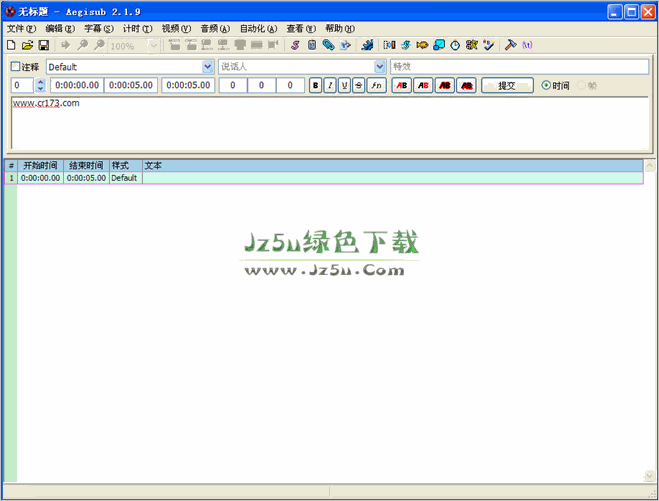Expand the Default style dropdown

pos(208,67)
